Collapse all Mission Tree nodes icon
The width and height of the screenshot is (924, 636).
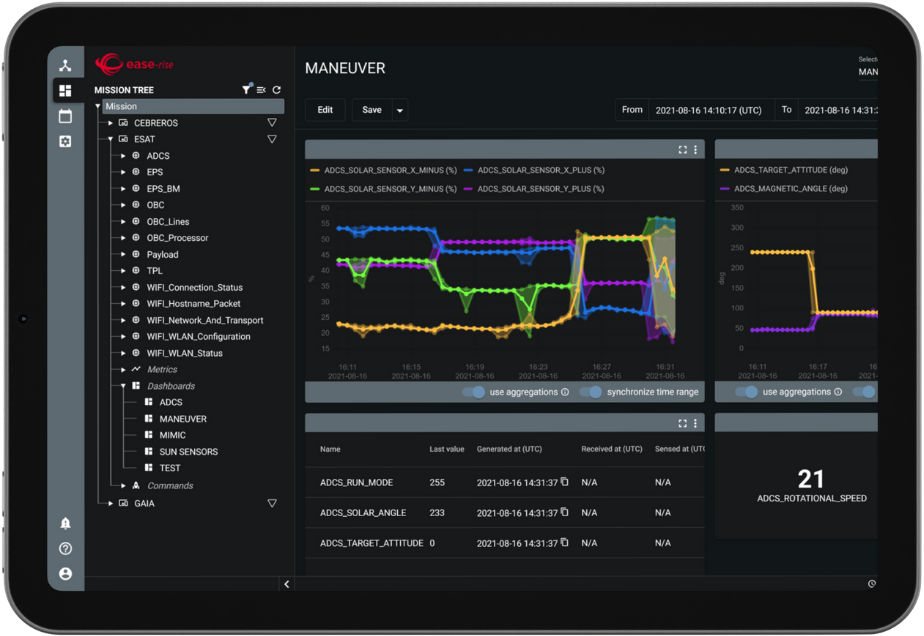click(261, 90)
